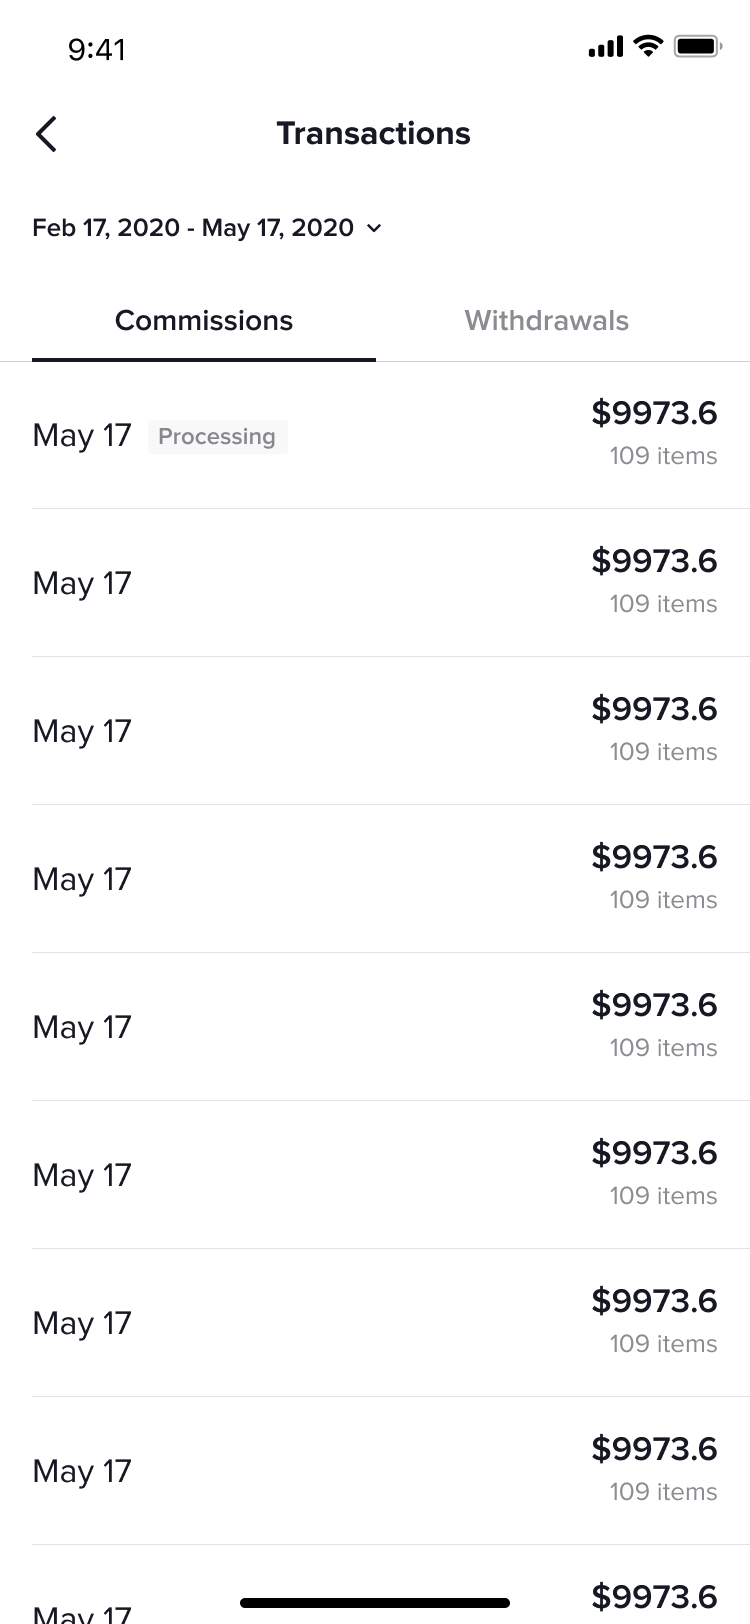Tap the $9973.6 amount in the first row
Screen dimensions: 750x1624
pos(654,413)
